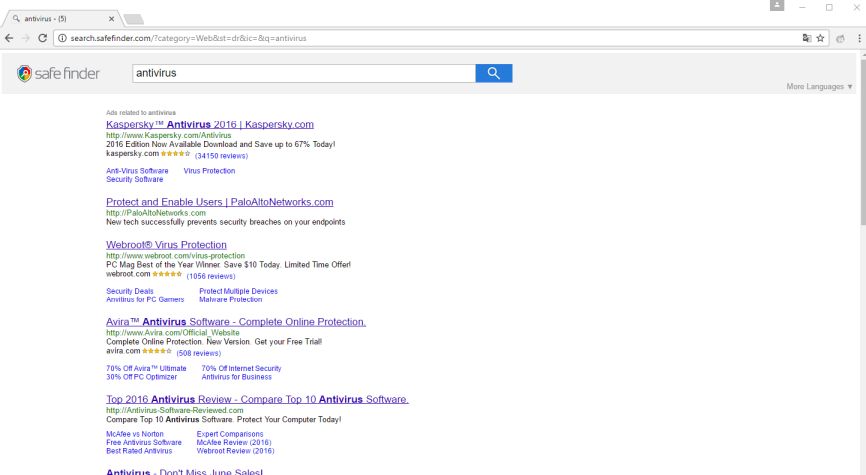
Task: Open Best Rated Antivirus sublink
Action: (139, 451)
